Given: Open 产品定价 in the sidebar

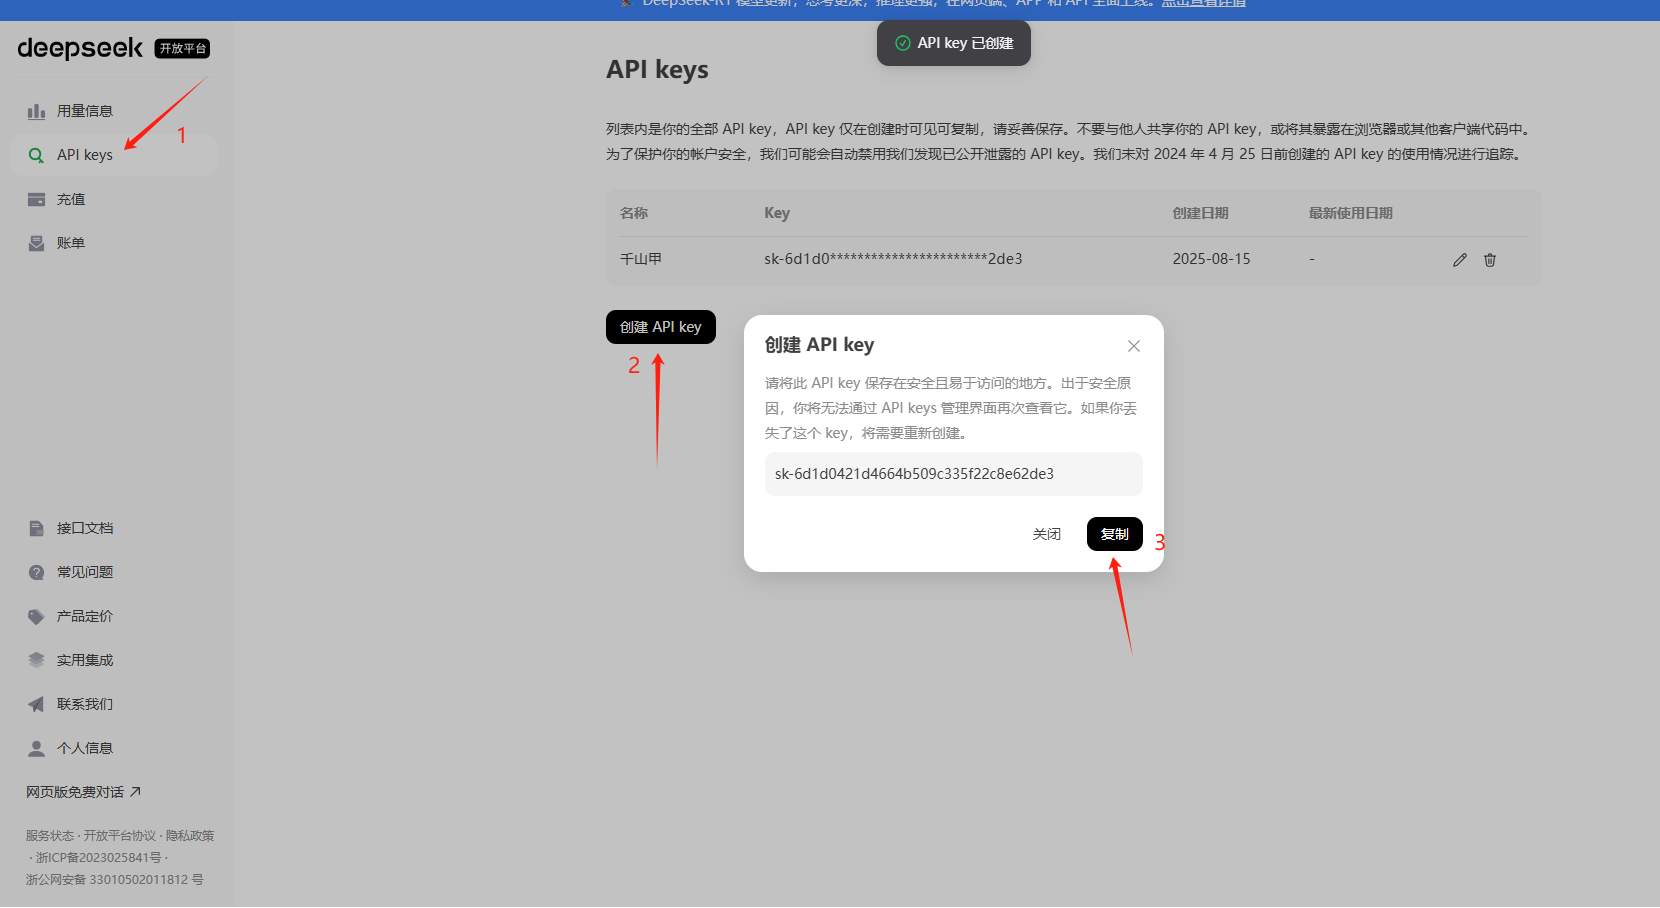Looking at the screenshot, I should click(x=84, y=616).
